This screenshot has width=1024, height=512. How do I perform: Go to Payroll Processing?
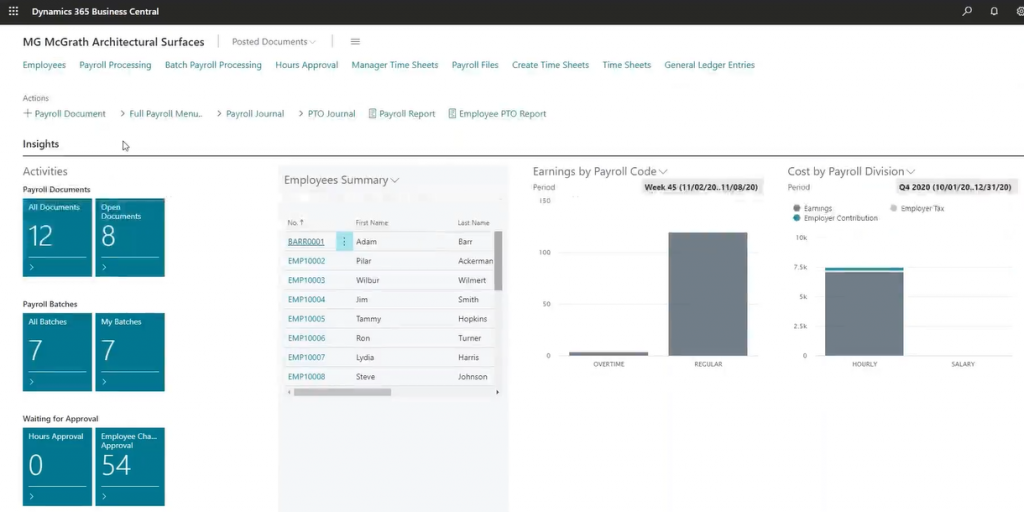point(115,65)
